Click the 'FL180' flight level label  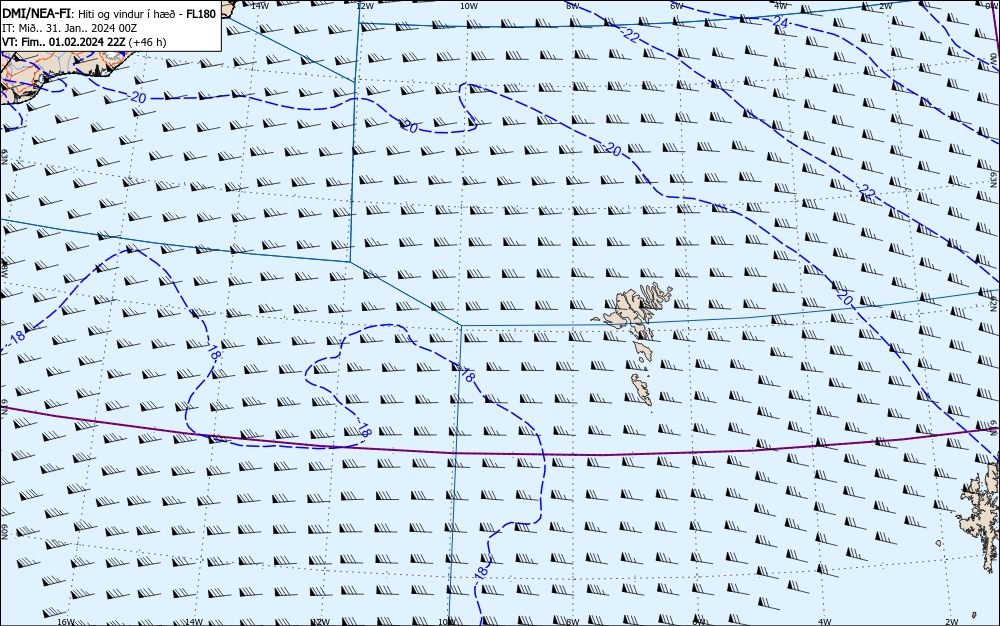point(201,13)
